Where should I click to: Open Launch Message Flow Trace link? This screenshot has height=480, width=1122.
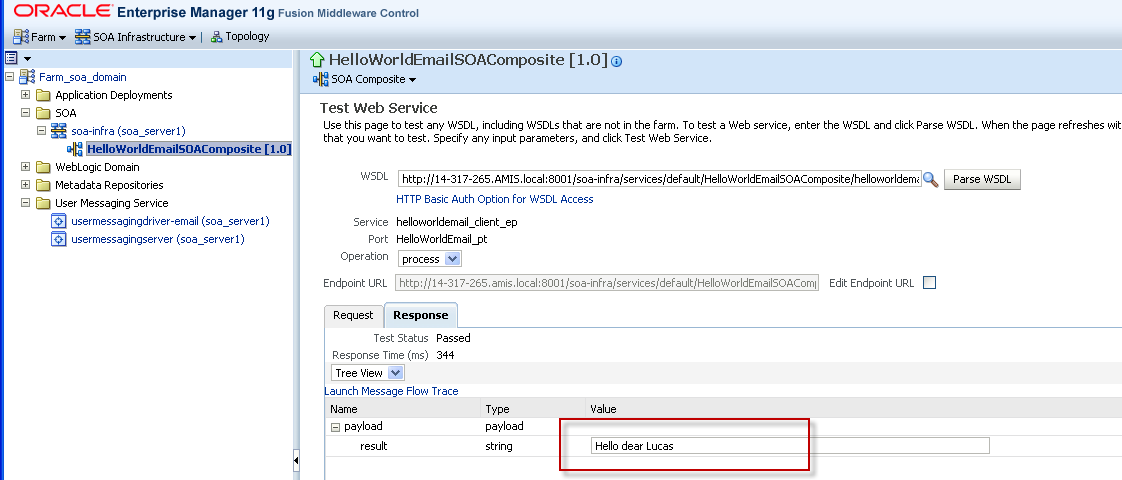pyautogui.click(x=391, y=391)
